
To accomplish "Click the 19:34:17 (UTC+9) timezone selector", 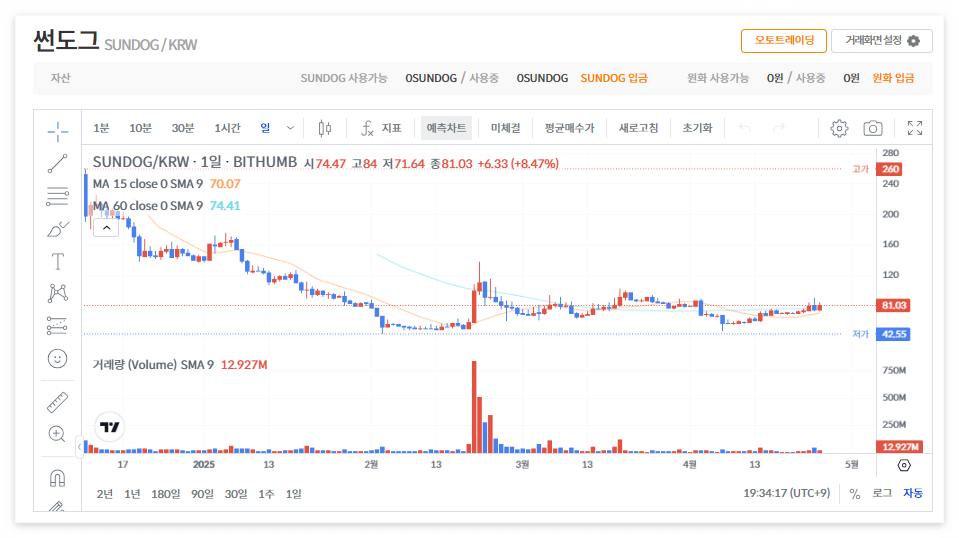I will tap(787, 493).
